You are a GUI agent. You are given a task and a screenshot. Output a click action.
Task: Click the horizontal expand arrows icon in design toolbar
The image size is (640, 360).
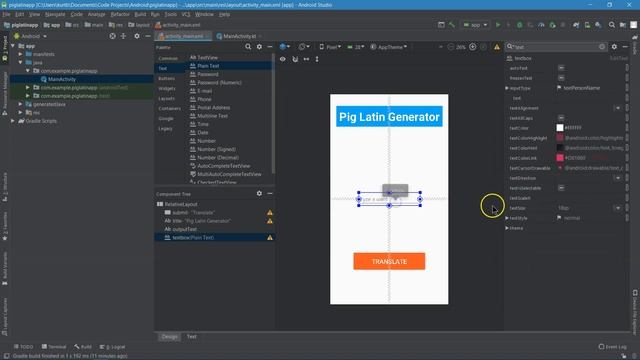click(306, 59)
